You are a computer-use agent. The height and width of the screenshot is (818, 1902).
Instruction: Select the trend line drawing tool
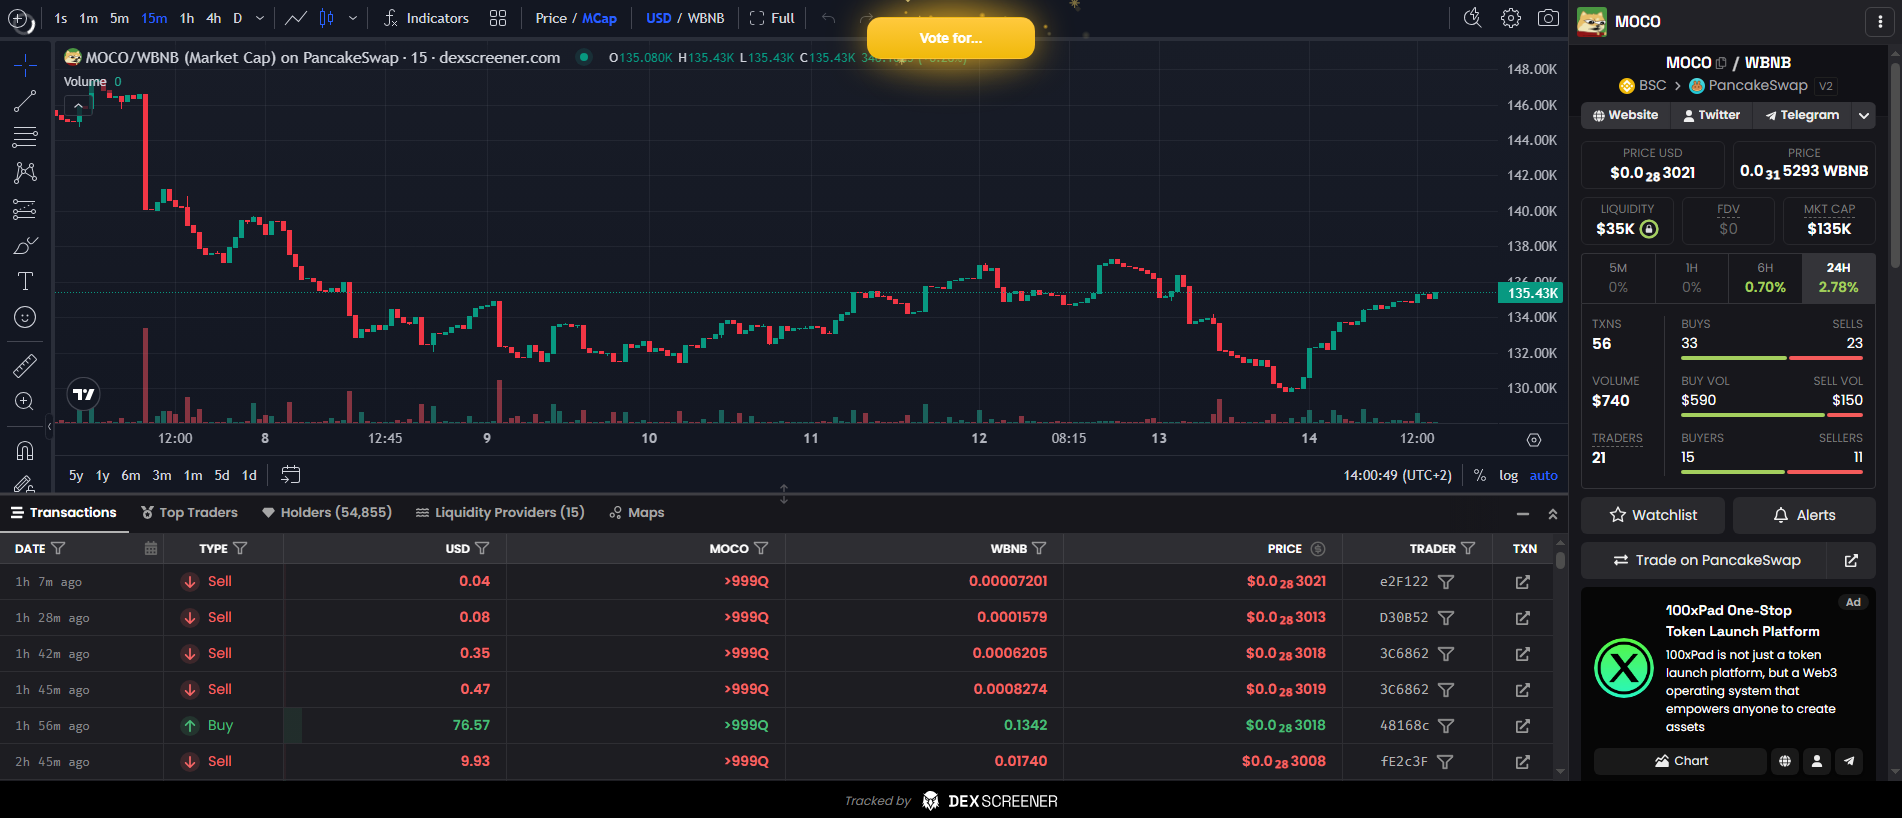25,101
